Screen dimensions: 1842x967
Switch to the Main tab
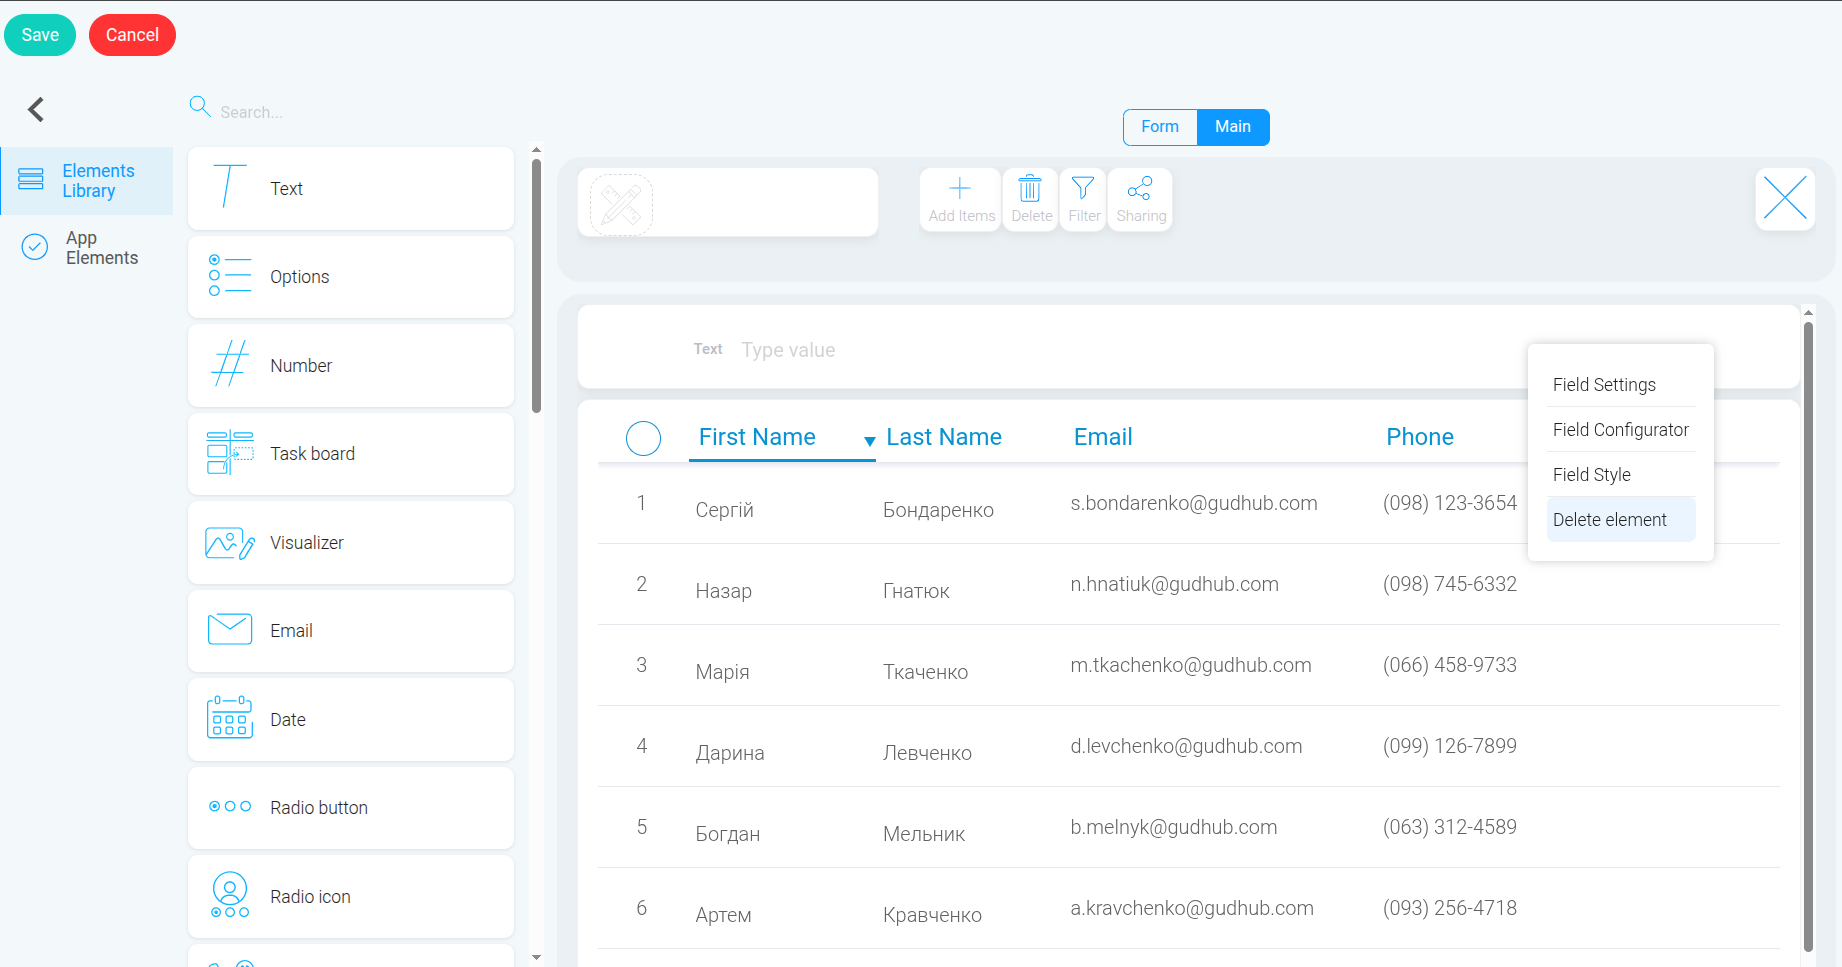pyautogui.click(x=1233, y=127)
